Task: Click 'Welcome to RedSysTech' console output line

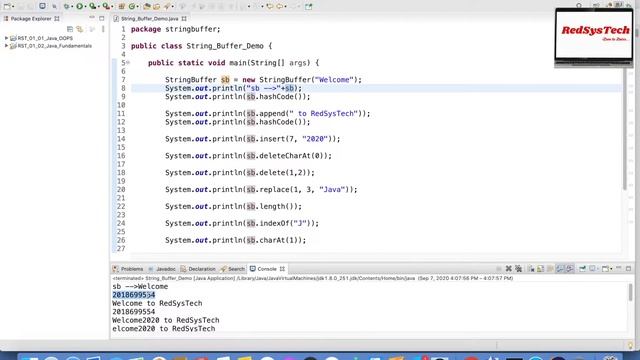Action: point(157,303)
